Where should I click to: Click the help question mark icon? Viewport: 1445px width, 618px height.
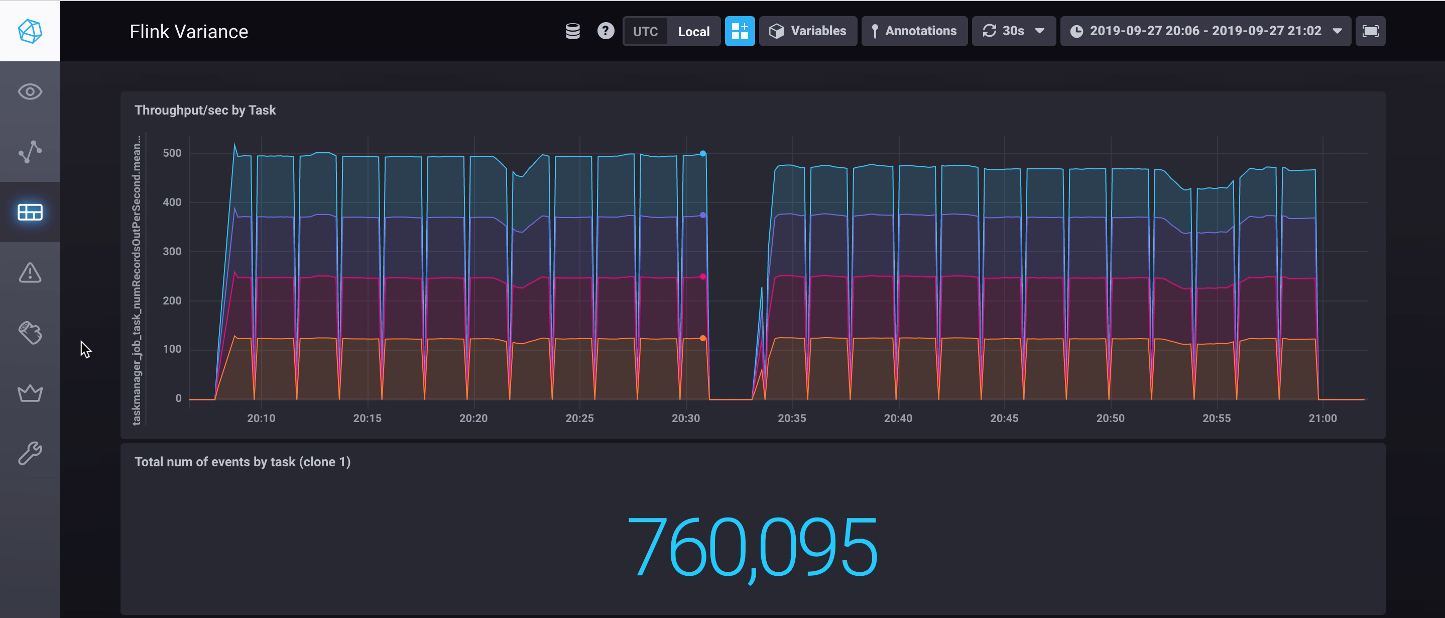coord(605,31)
